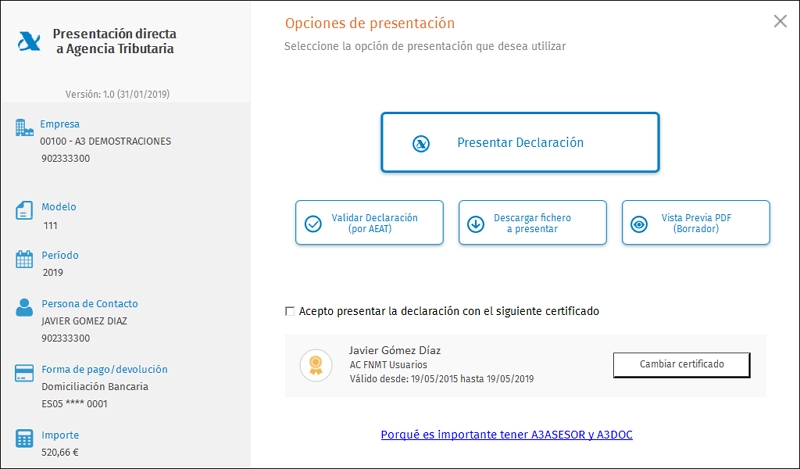
Task: Click certificate holder name Javier Gómez Díaz
Action: (395, 350)
